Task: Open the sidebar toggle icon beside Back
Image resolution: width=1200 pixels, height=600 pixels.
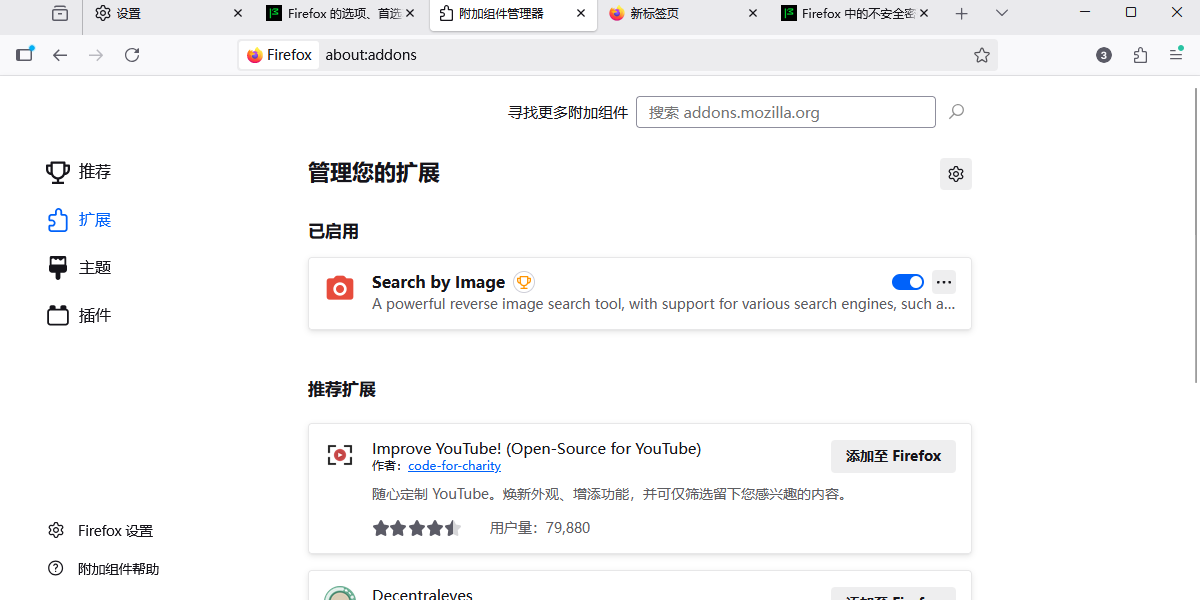Action: 25,55
